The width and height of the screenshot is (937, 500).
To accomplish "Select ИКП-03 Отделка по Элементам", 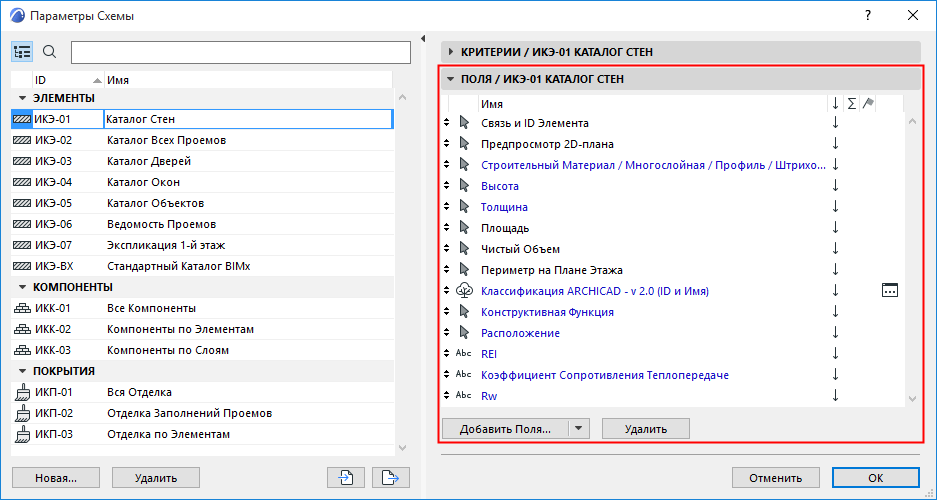I will (202, 434).
